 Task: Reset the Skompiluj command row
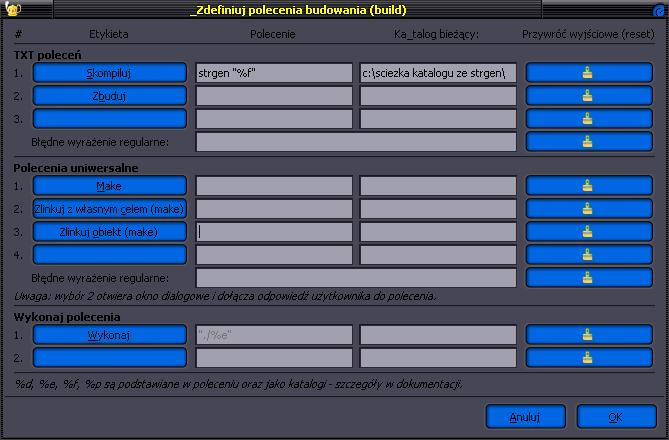tap(587, 73)
